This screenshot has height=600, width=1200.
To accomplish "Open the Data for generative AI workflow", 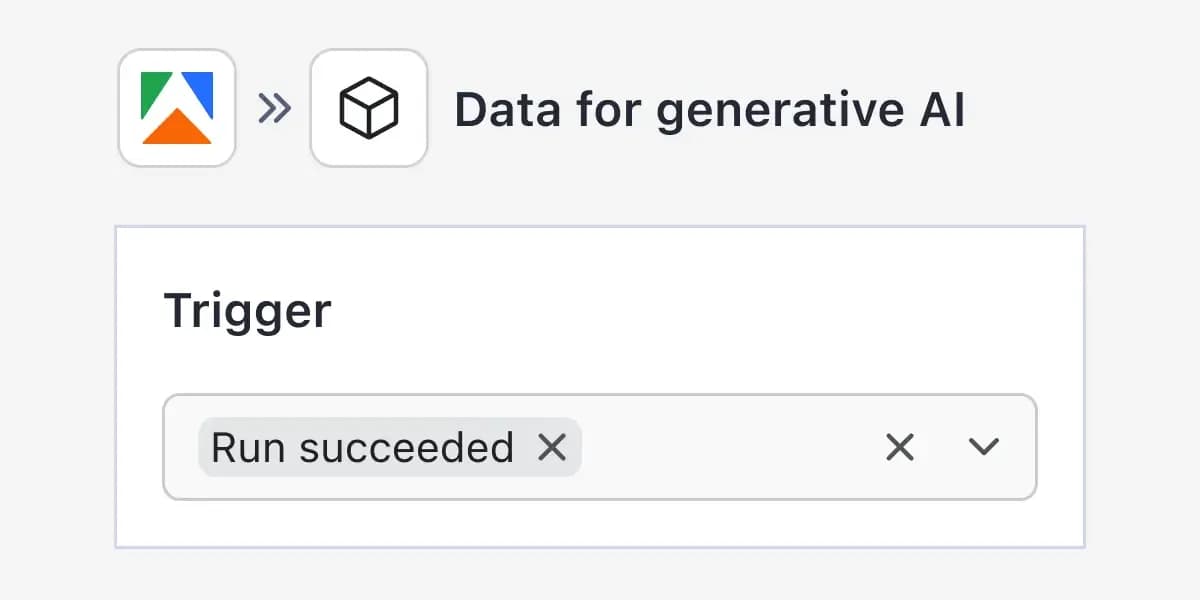I will click(x=710, y=110).
